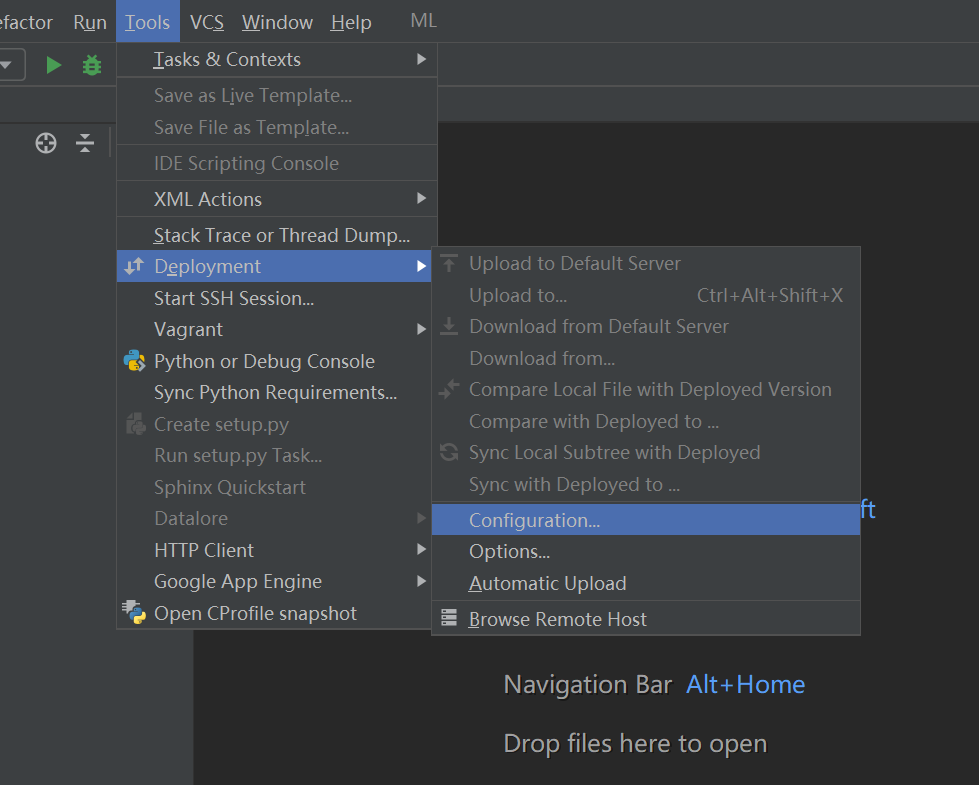The image size is (979, 785).
Task: Select Configuration... in Deployment submenu
Action: [x=534, y=520]
